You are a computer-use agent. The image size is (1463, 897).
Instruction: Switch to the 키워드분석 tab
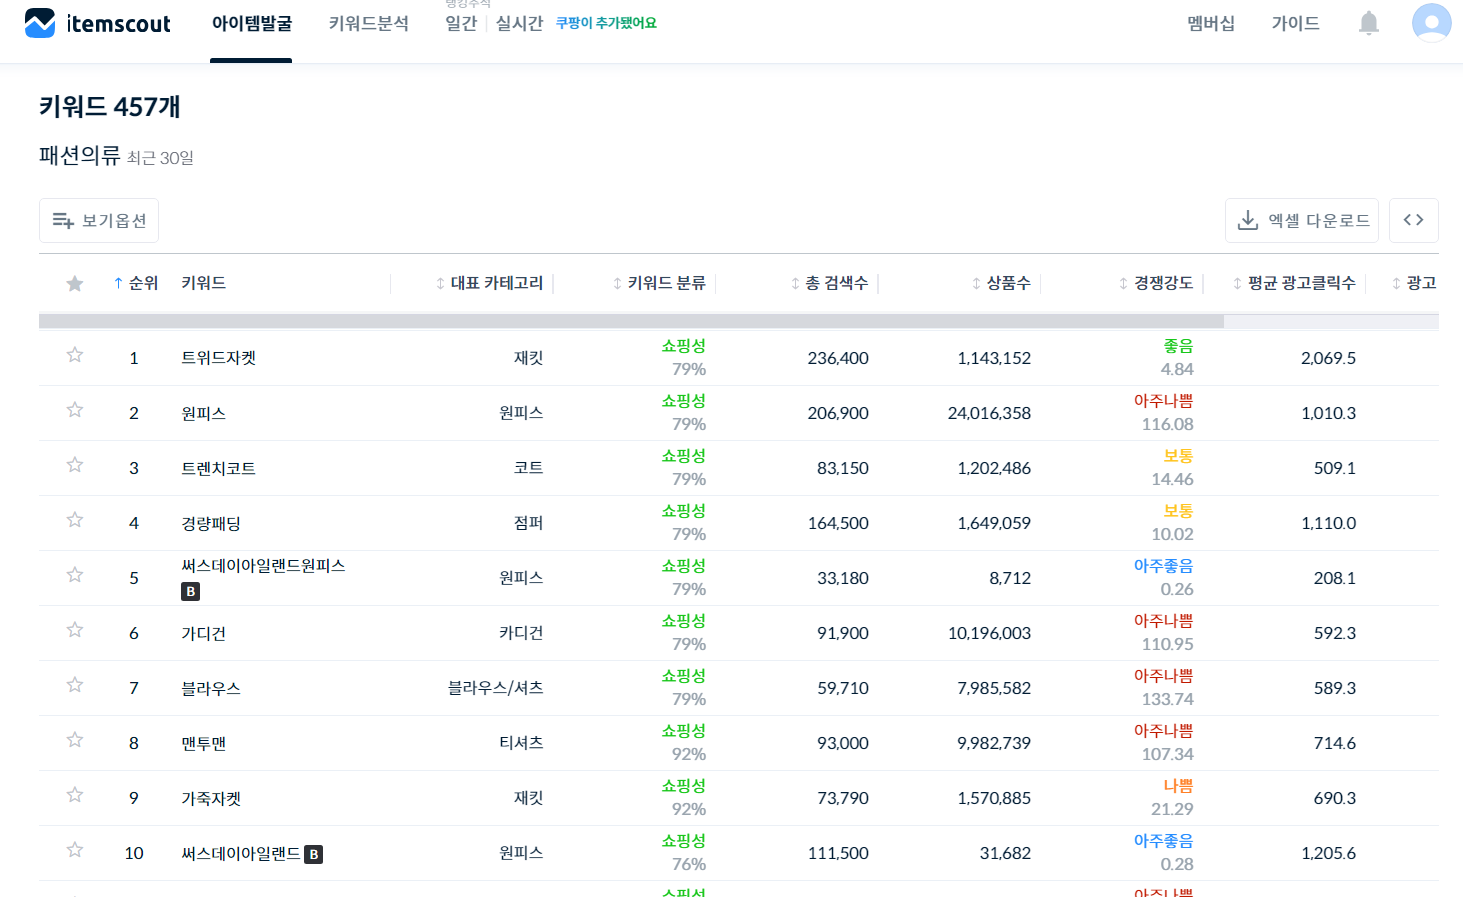(367, 23)
